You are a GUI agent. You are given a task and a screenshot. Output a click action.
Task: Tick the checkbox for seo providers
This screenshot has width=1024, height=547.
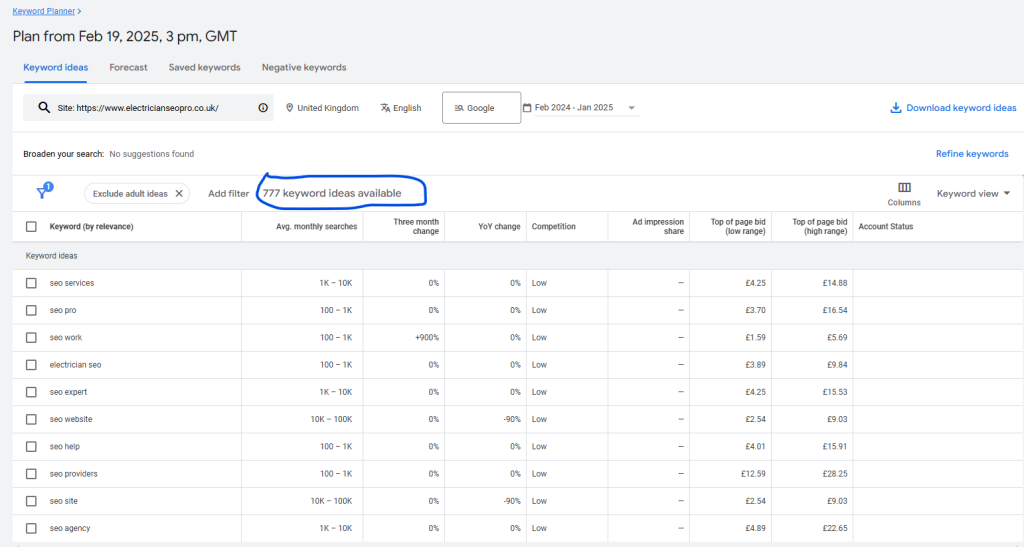coord(31,474)
